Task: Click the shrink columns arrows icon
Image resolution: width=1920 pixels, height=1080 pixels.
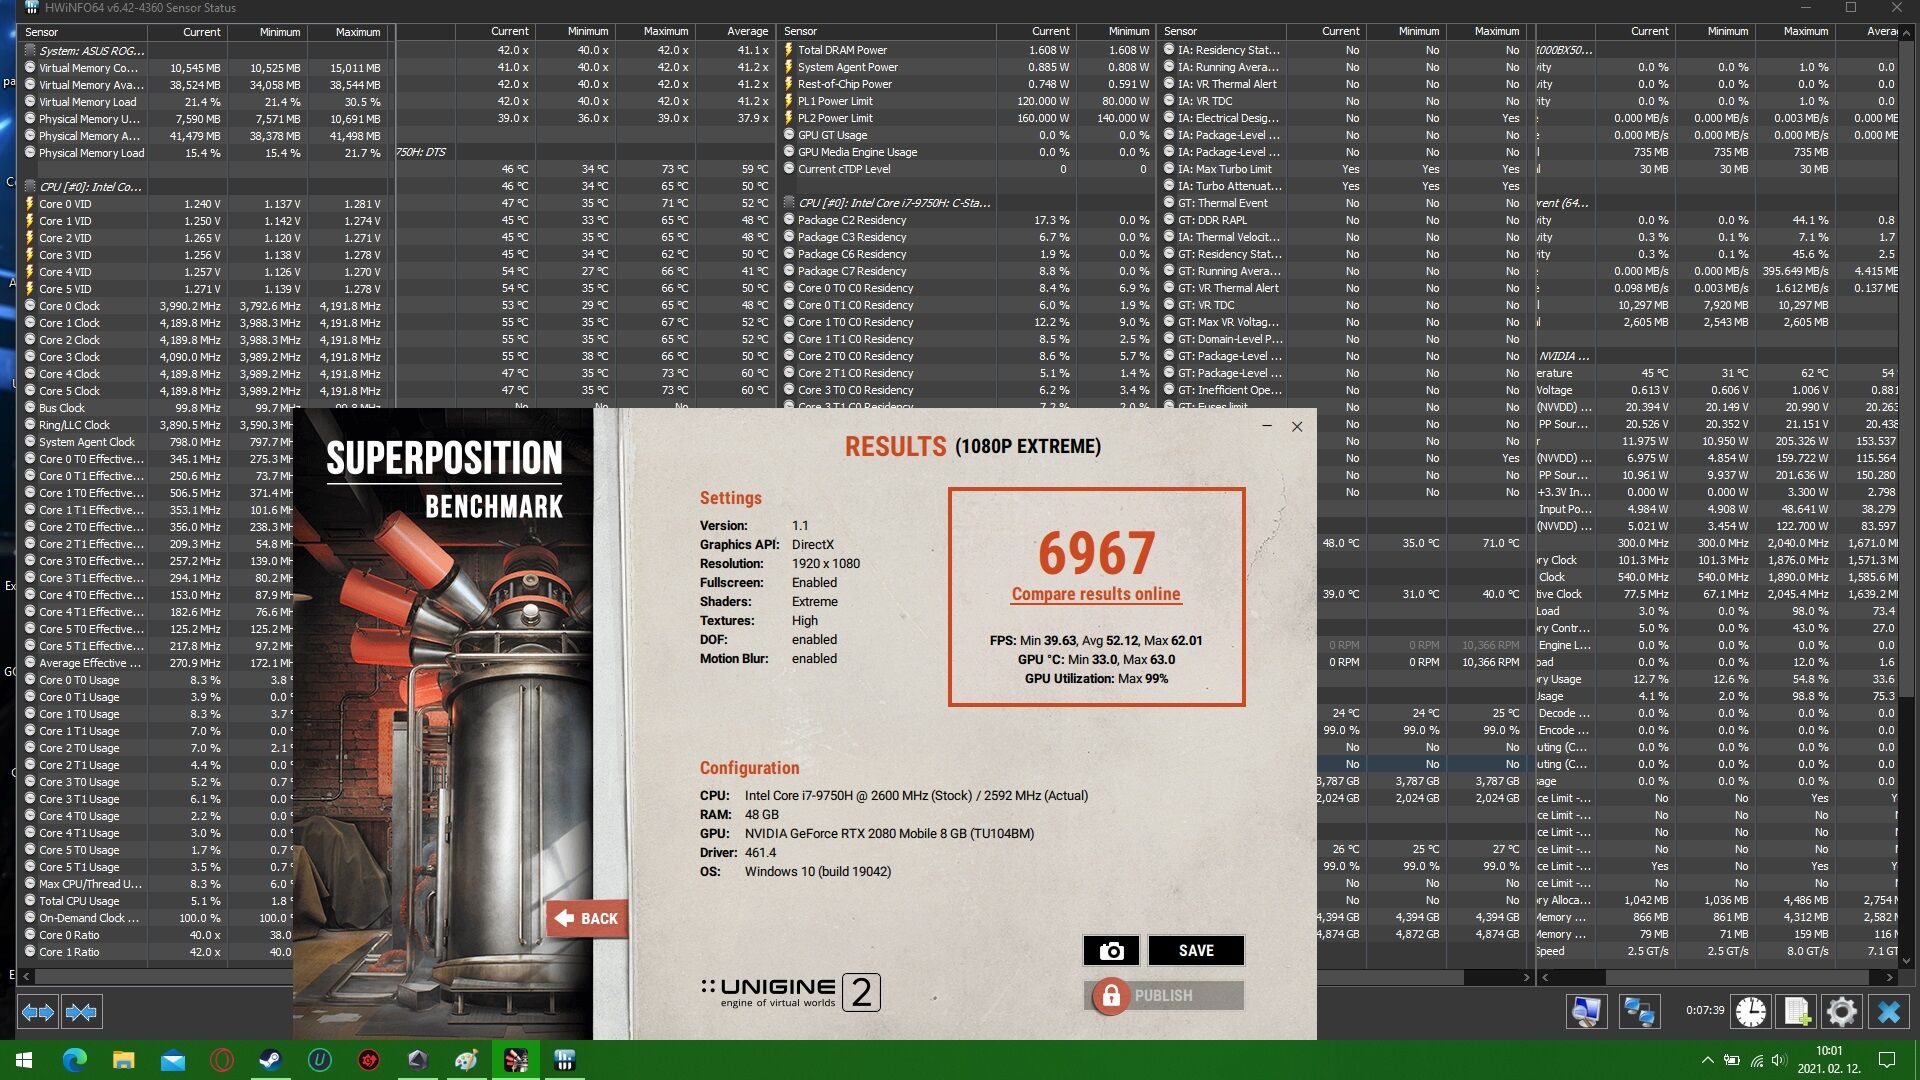Action: tap(81, 1012)
